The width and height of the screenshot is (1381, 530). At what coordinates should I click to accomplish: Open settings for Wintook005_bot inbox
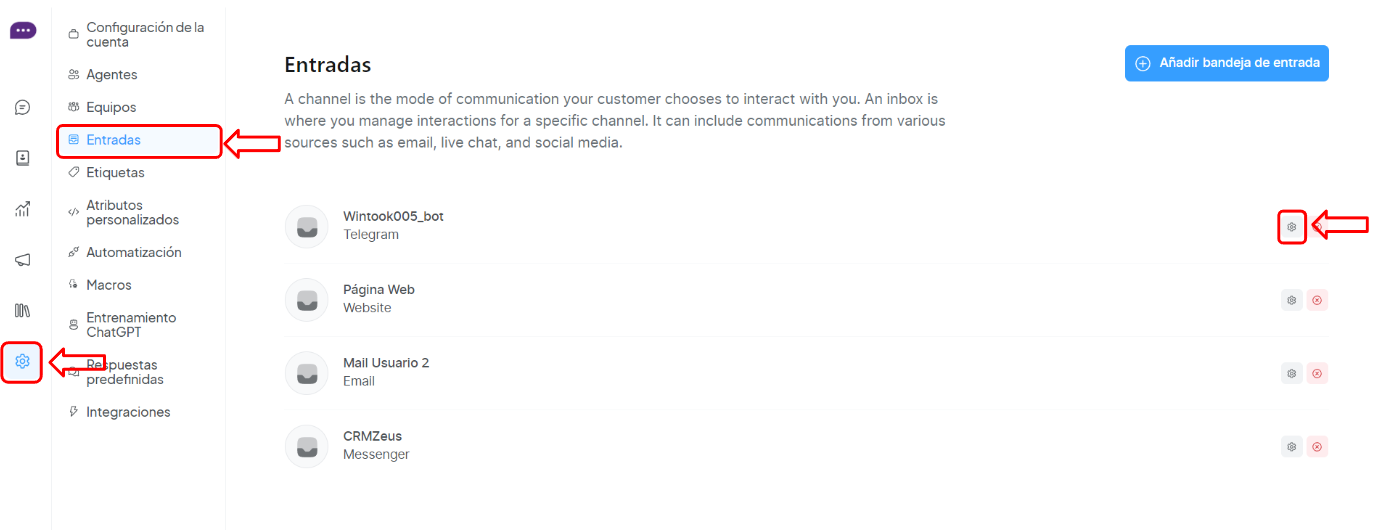coord(1292,227)
